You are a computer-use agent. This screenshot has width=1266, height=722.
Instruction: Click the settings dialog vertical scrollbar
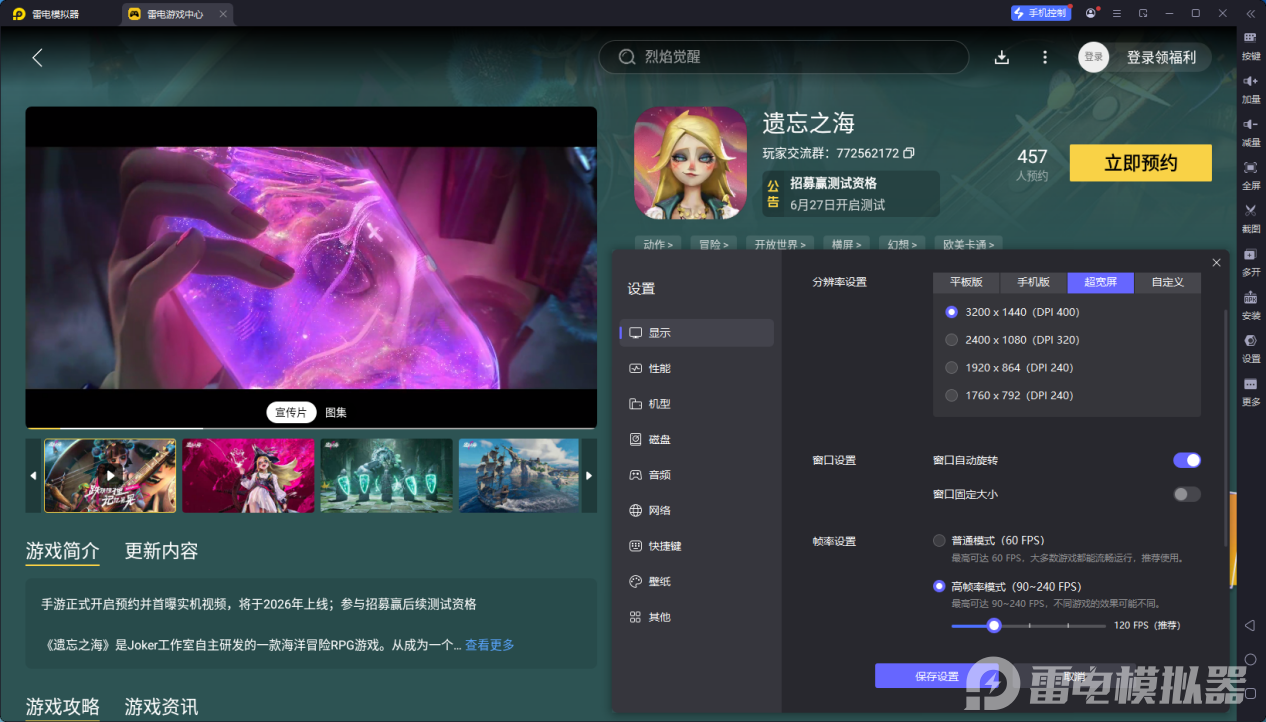[x=1226, y=430]
